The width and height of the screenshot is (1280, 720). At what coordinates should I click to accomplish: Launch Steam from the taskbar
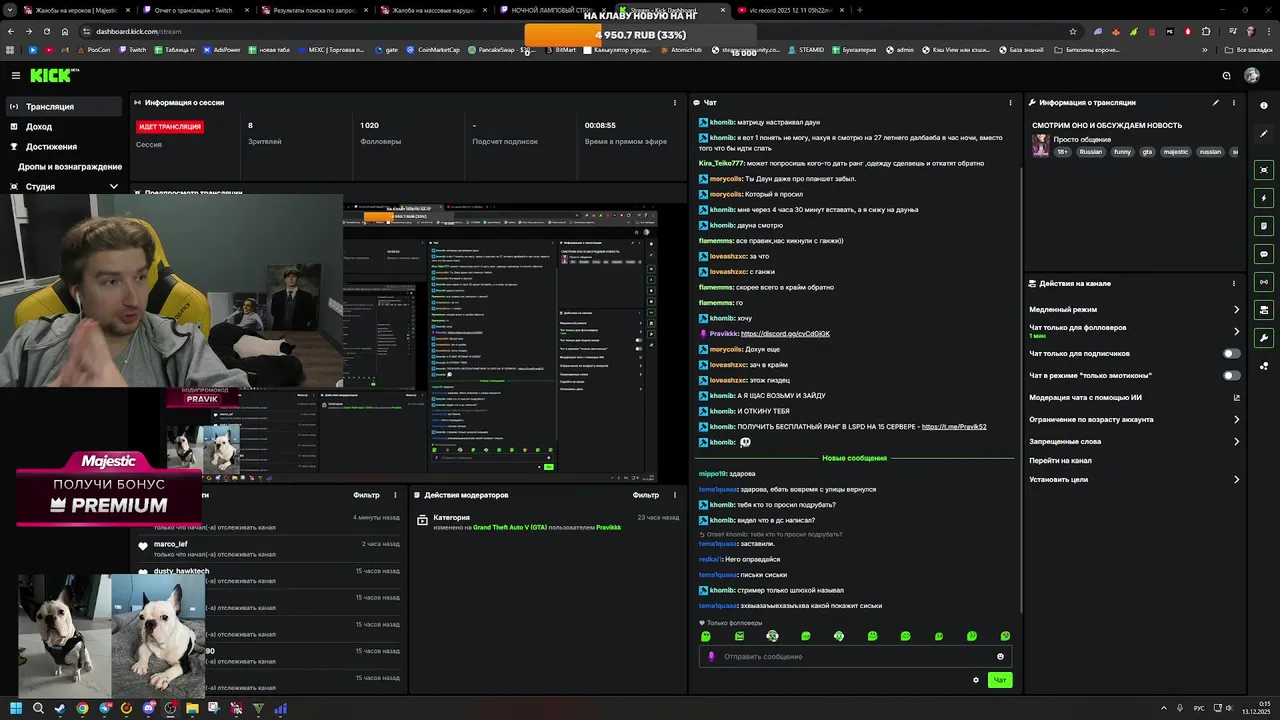59,708
